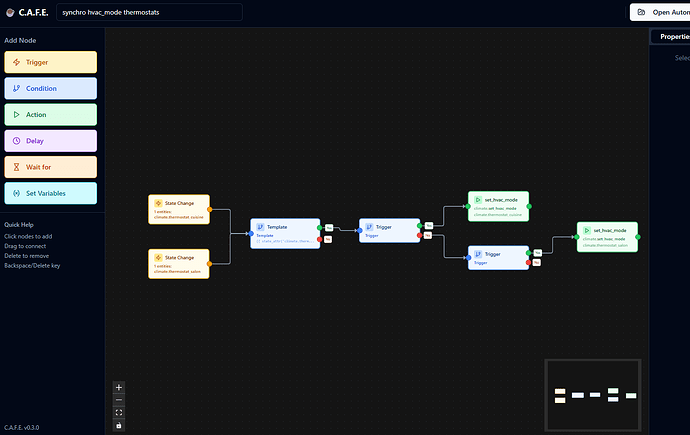Image resolution: width=690 pixels, height=435 pixels.
Task: Select the climate.thermostat_salon State Change node
Action: (179, 263)
